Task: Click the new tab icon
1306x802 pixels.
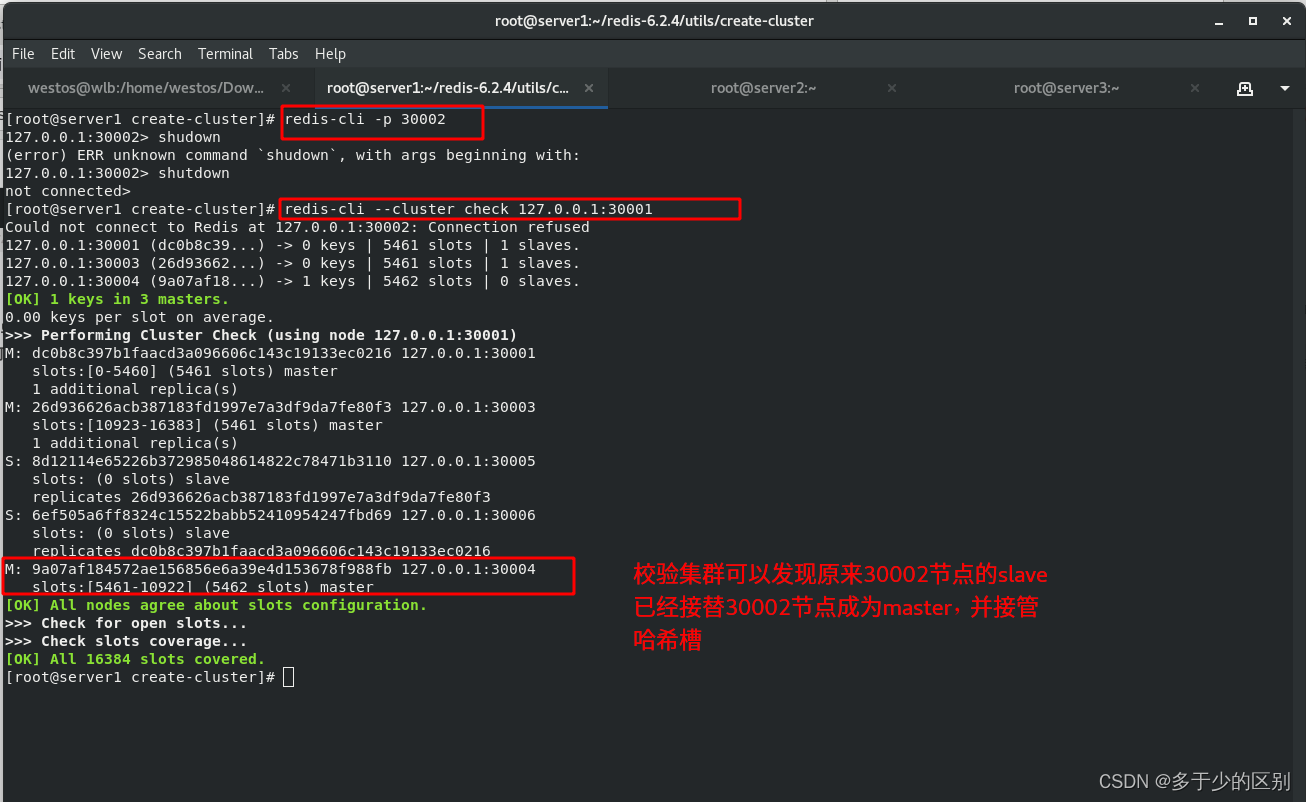Action: click(x=1245, y=88)
